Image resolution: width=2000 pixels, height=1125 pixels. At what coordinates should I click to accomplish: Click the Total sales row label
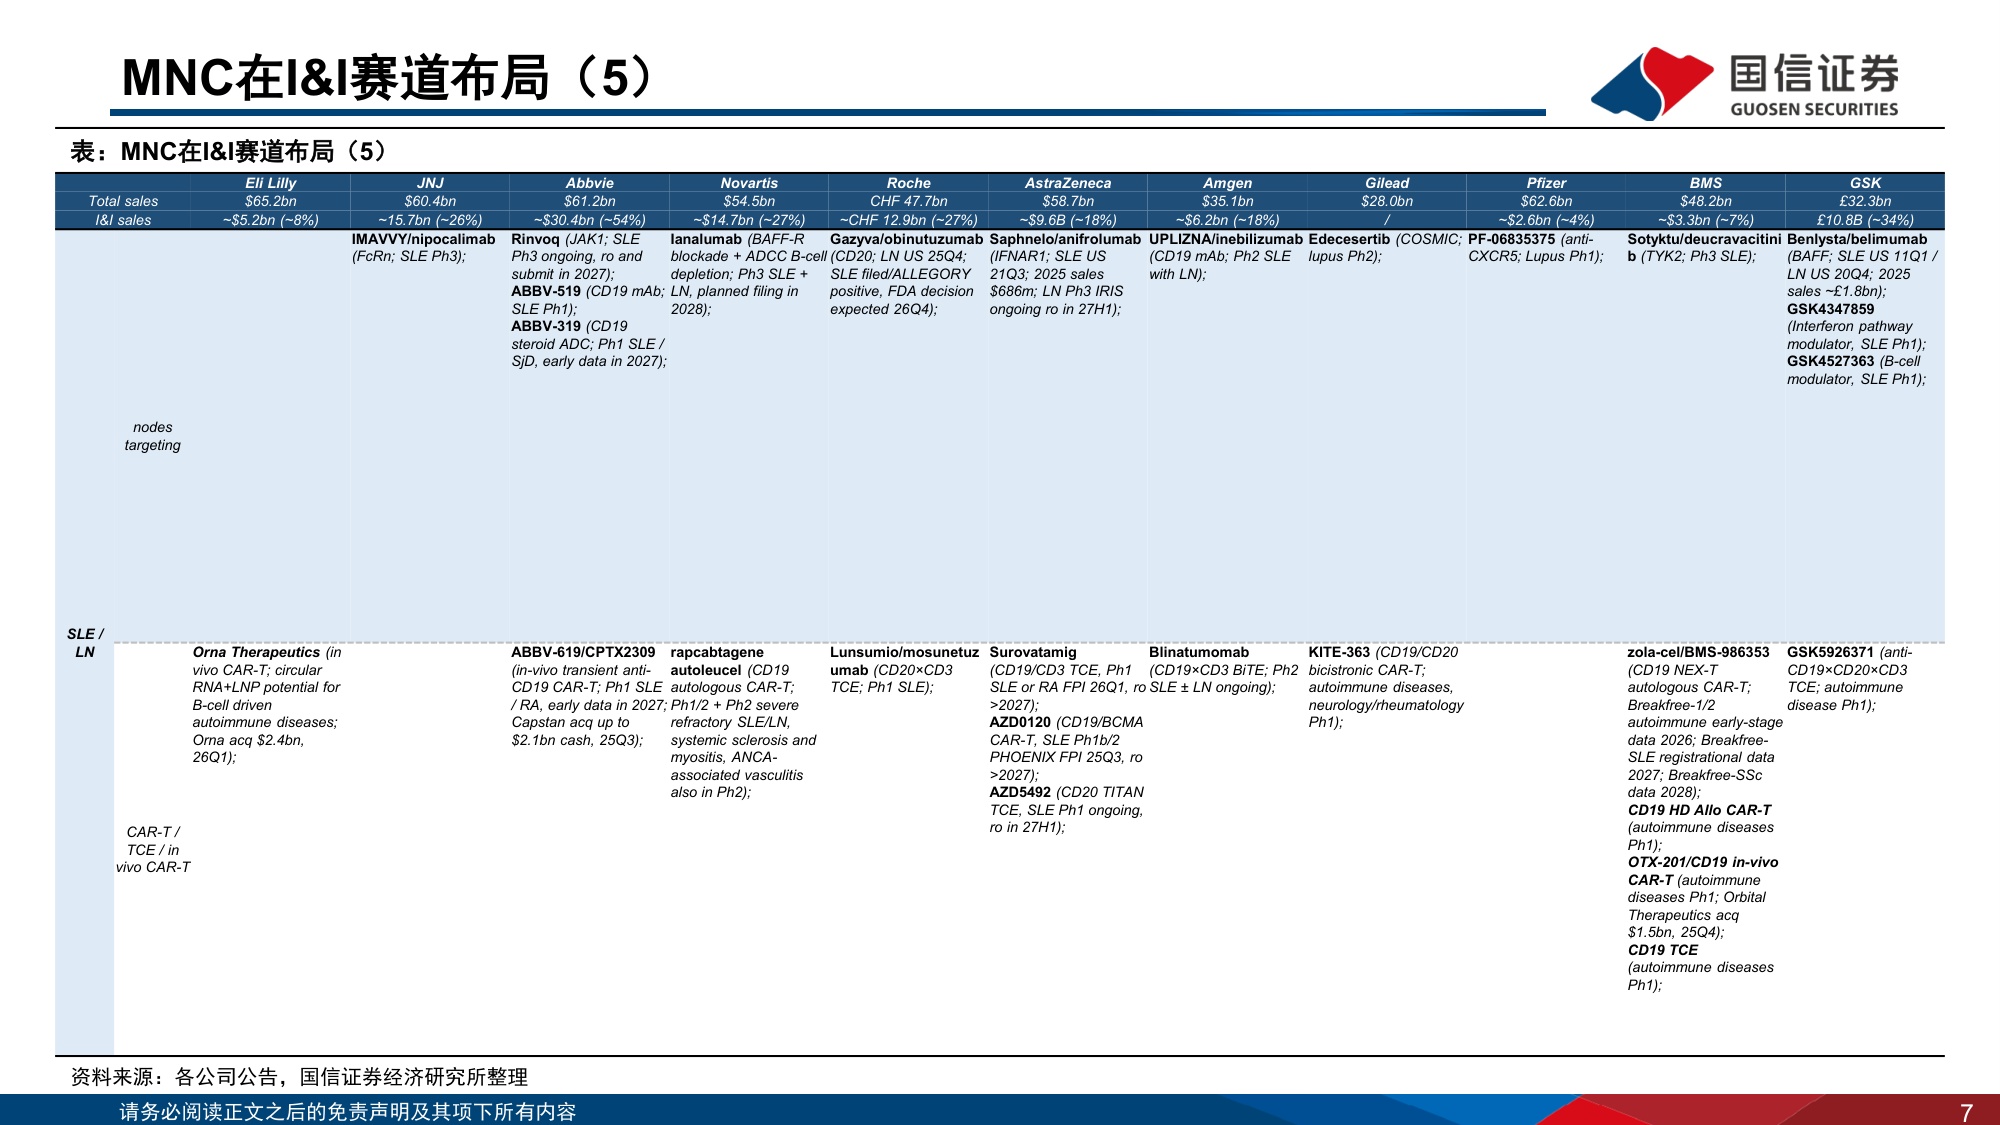click(x=123, y=201)
